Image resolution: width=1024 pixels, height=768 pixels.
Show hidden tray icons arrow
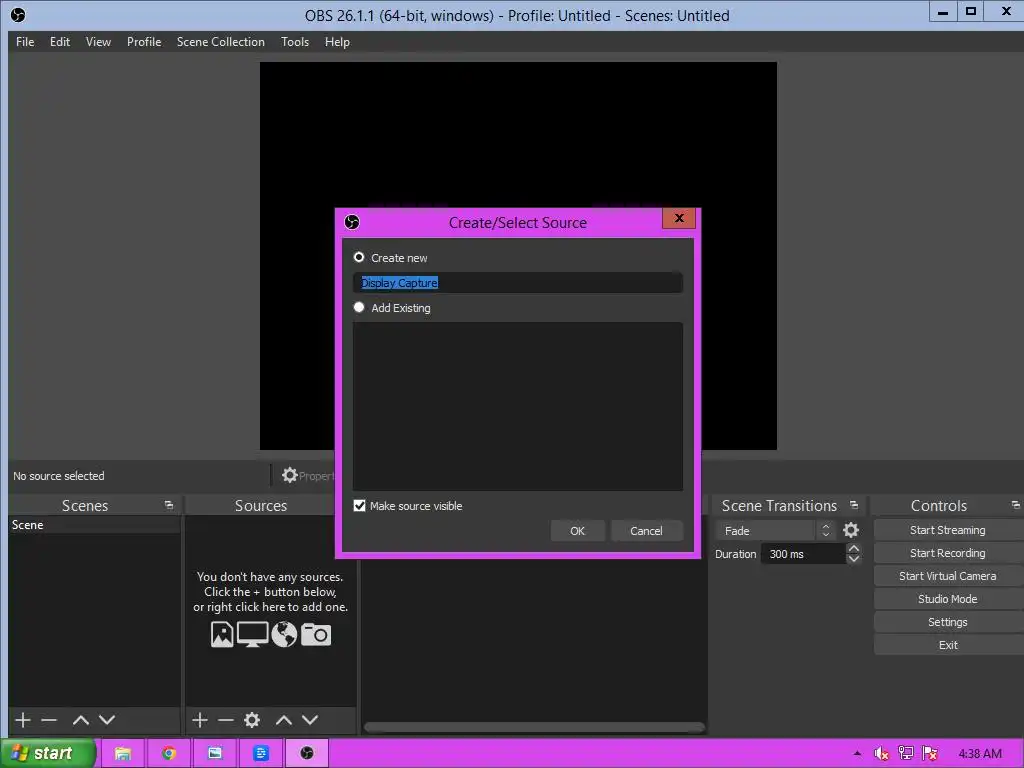pos(857,754)
